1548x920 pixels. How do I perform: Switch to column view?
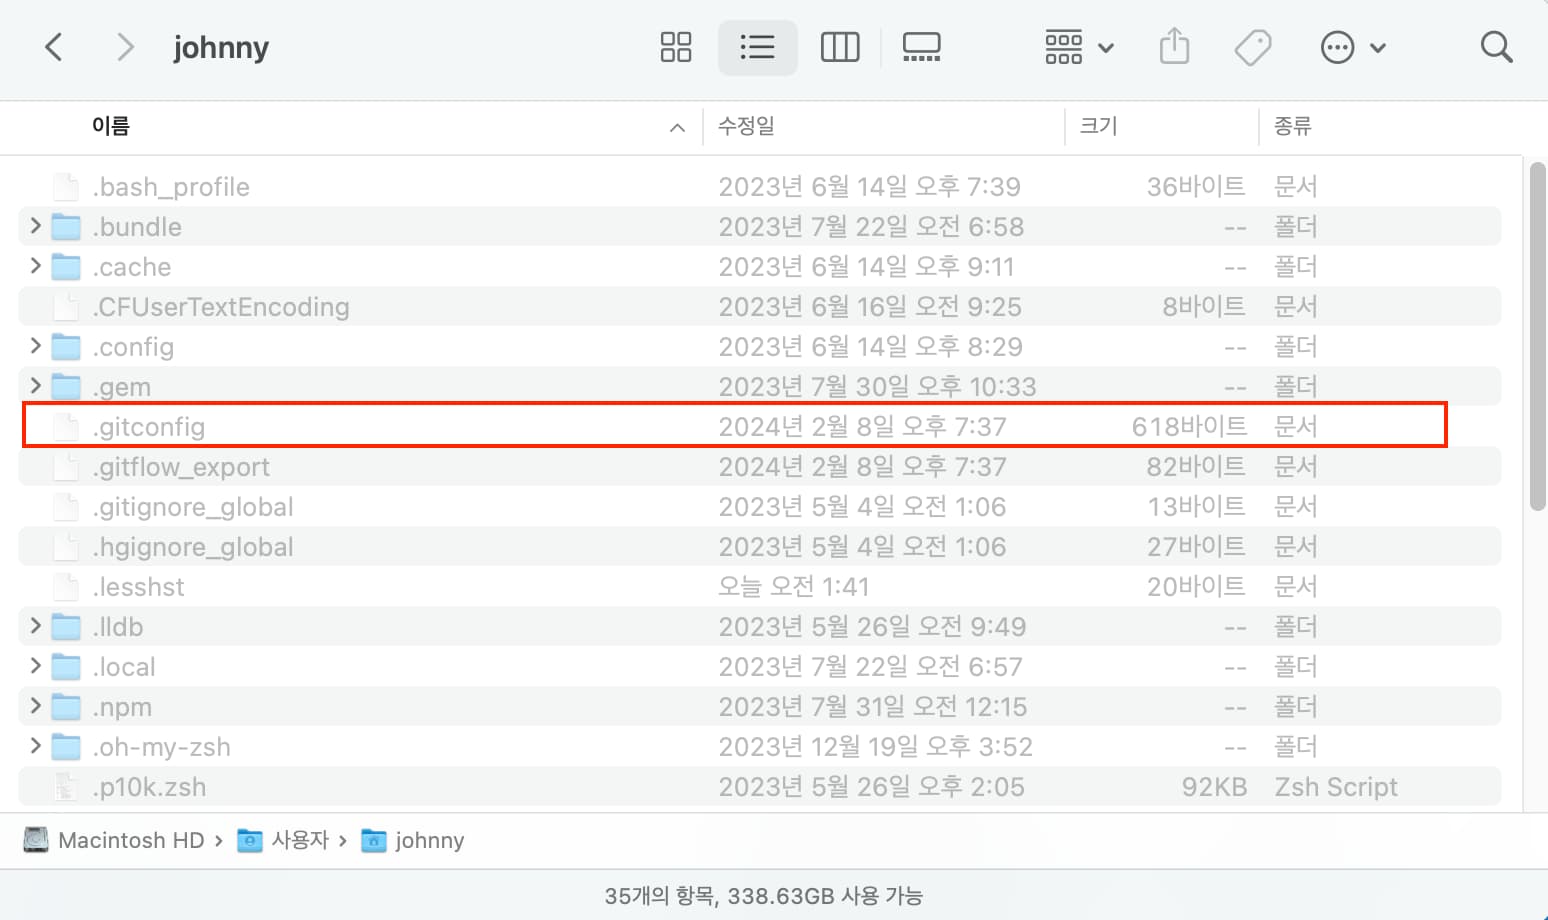[839, 47]
